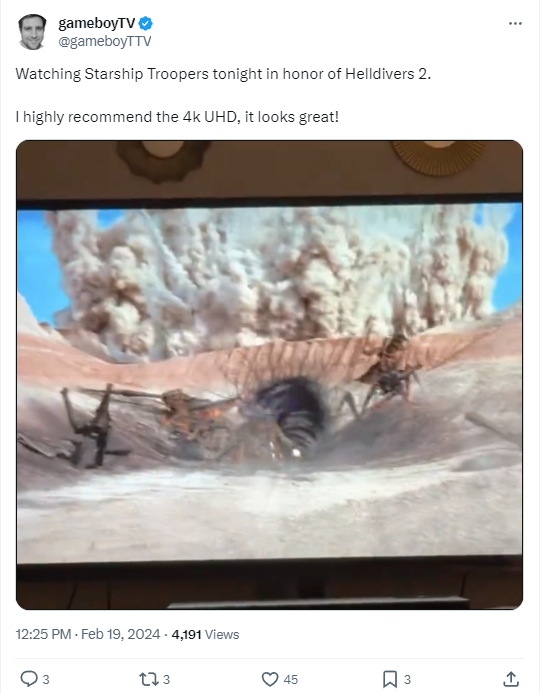Click the 4k UHD recommendation text line
This screenshot has height=694, width=541.
click(177, 117)
